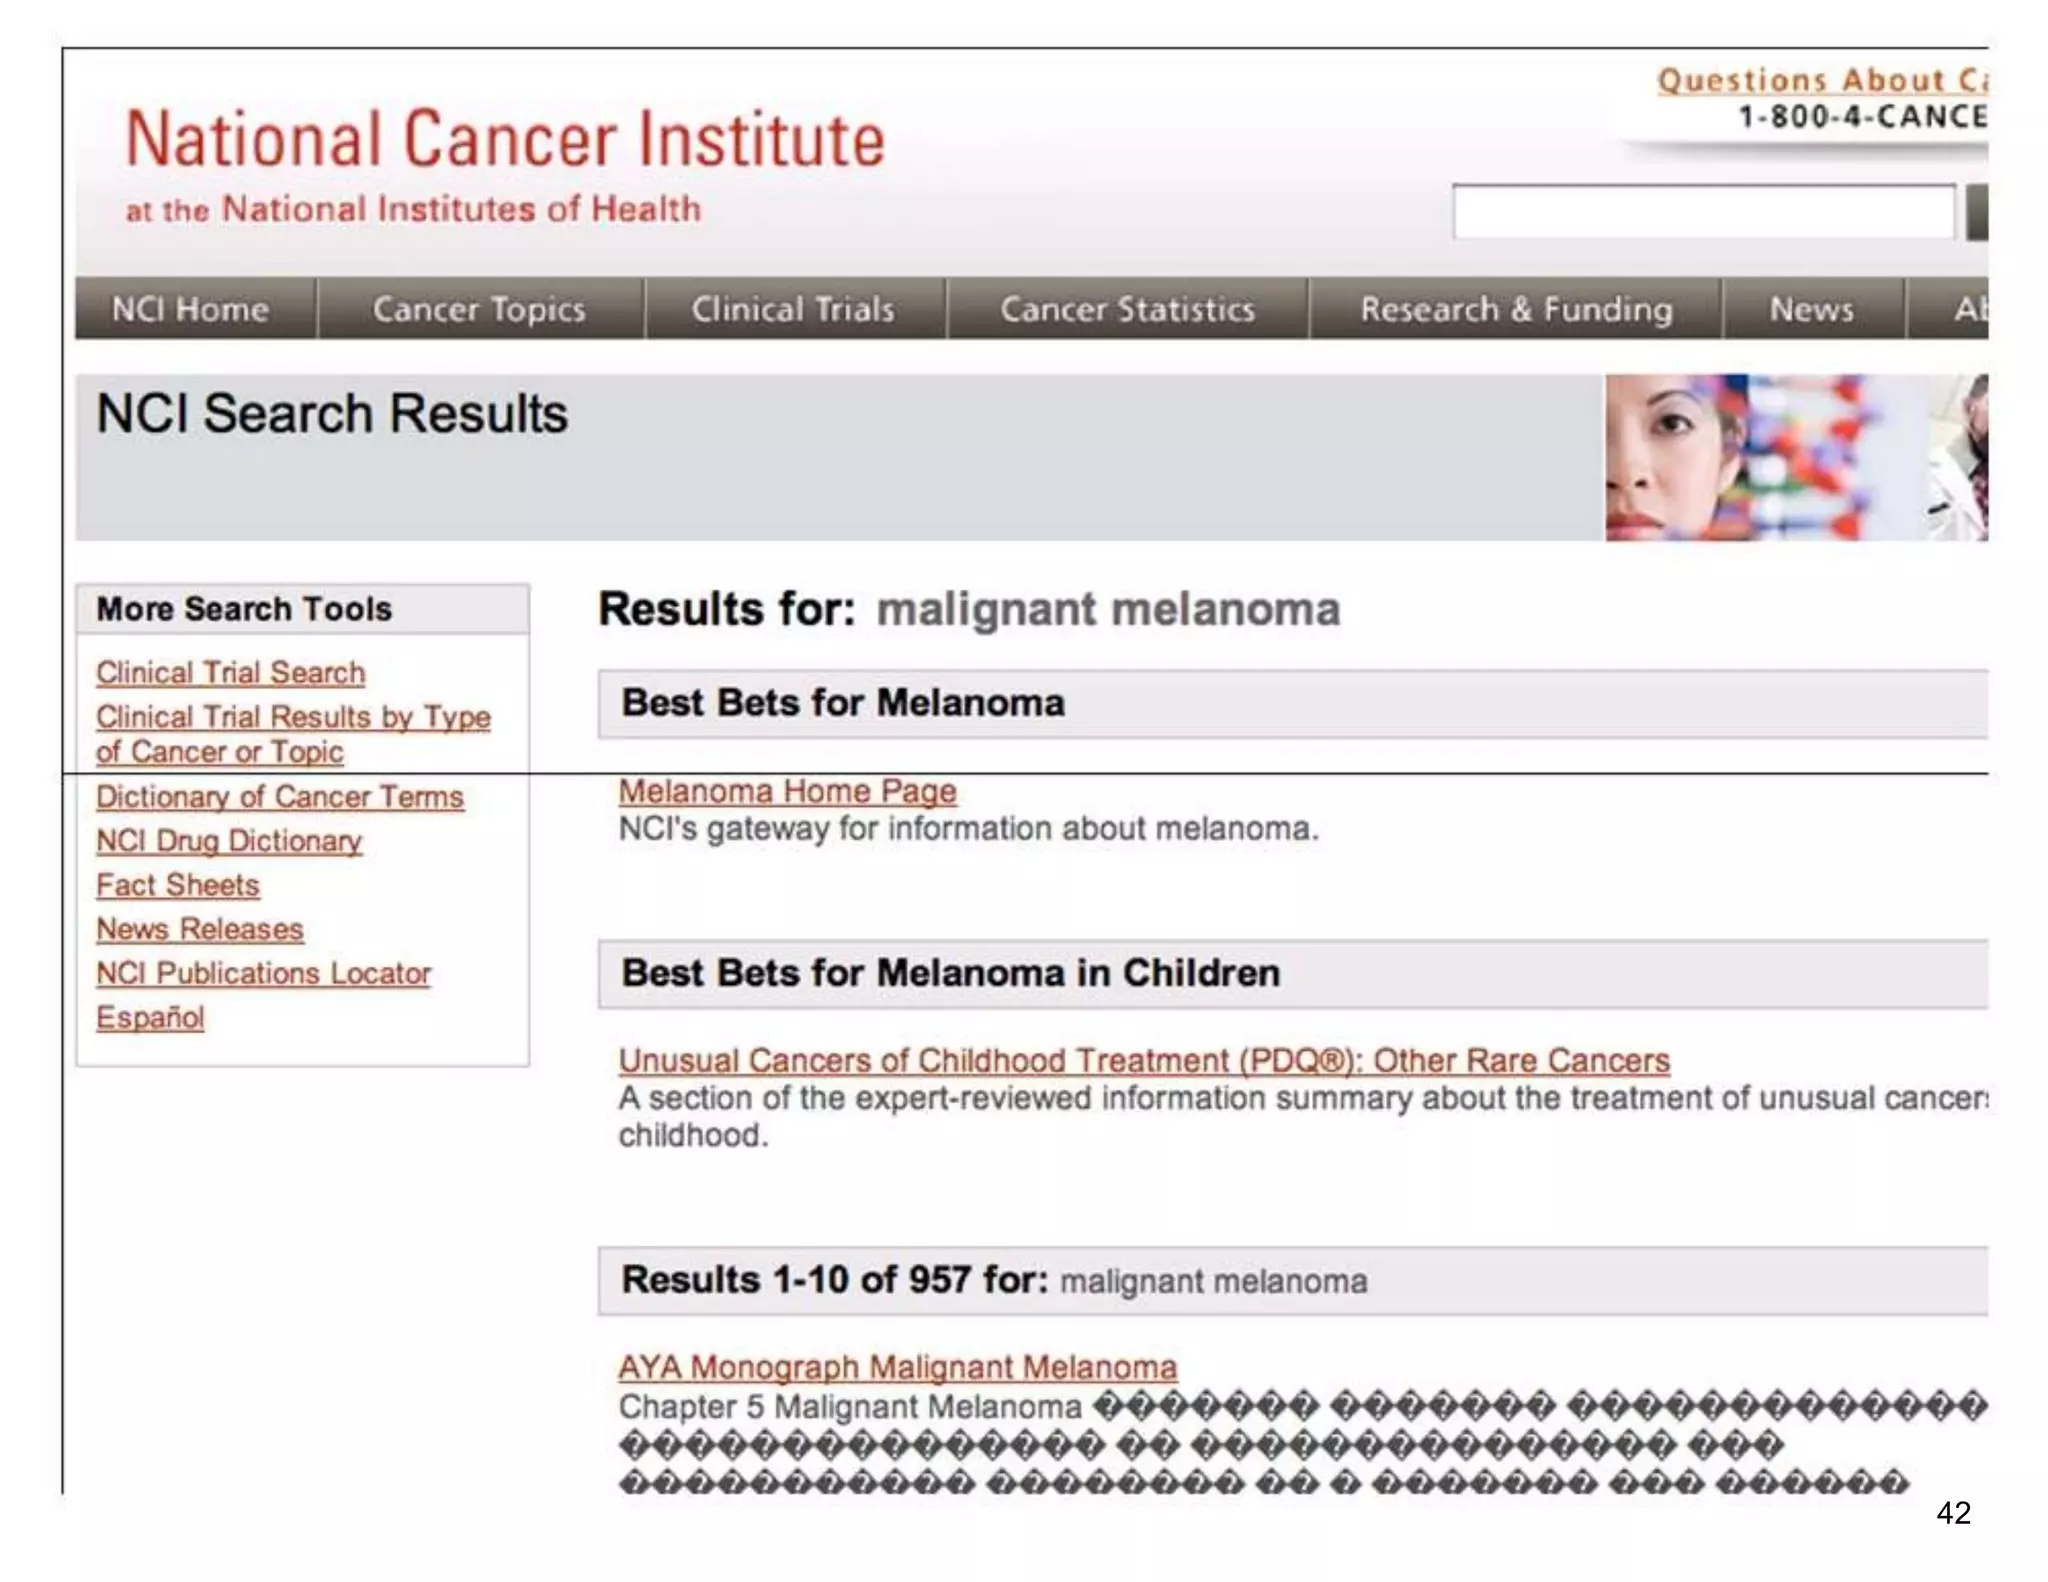2048x1582 pixels.
Task: Click the site search input field
Action: [x=1703, y=211]
